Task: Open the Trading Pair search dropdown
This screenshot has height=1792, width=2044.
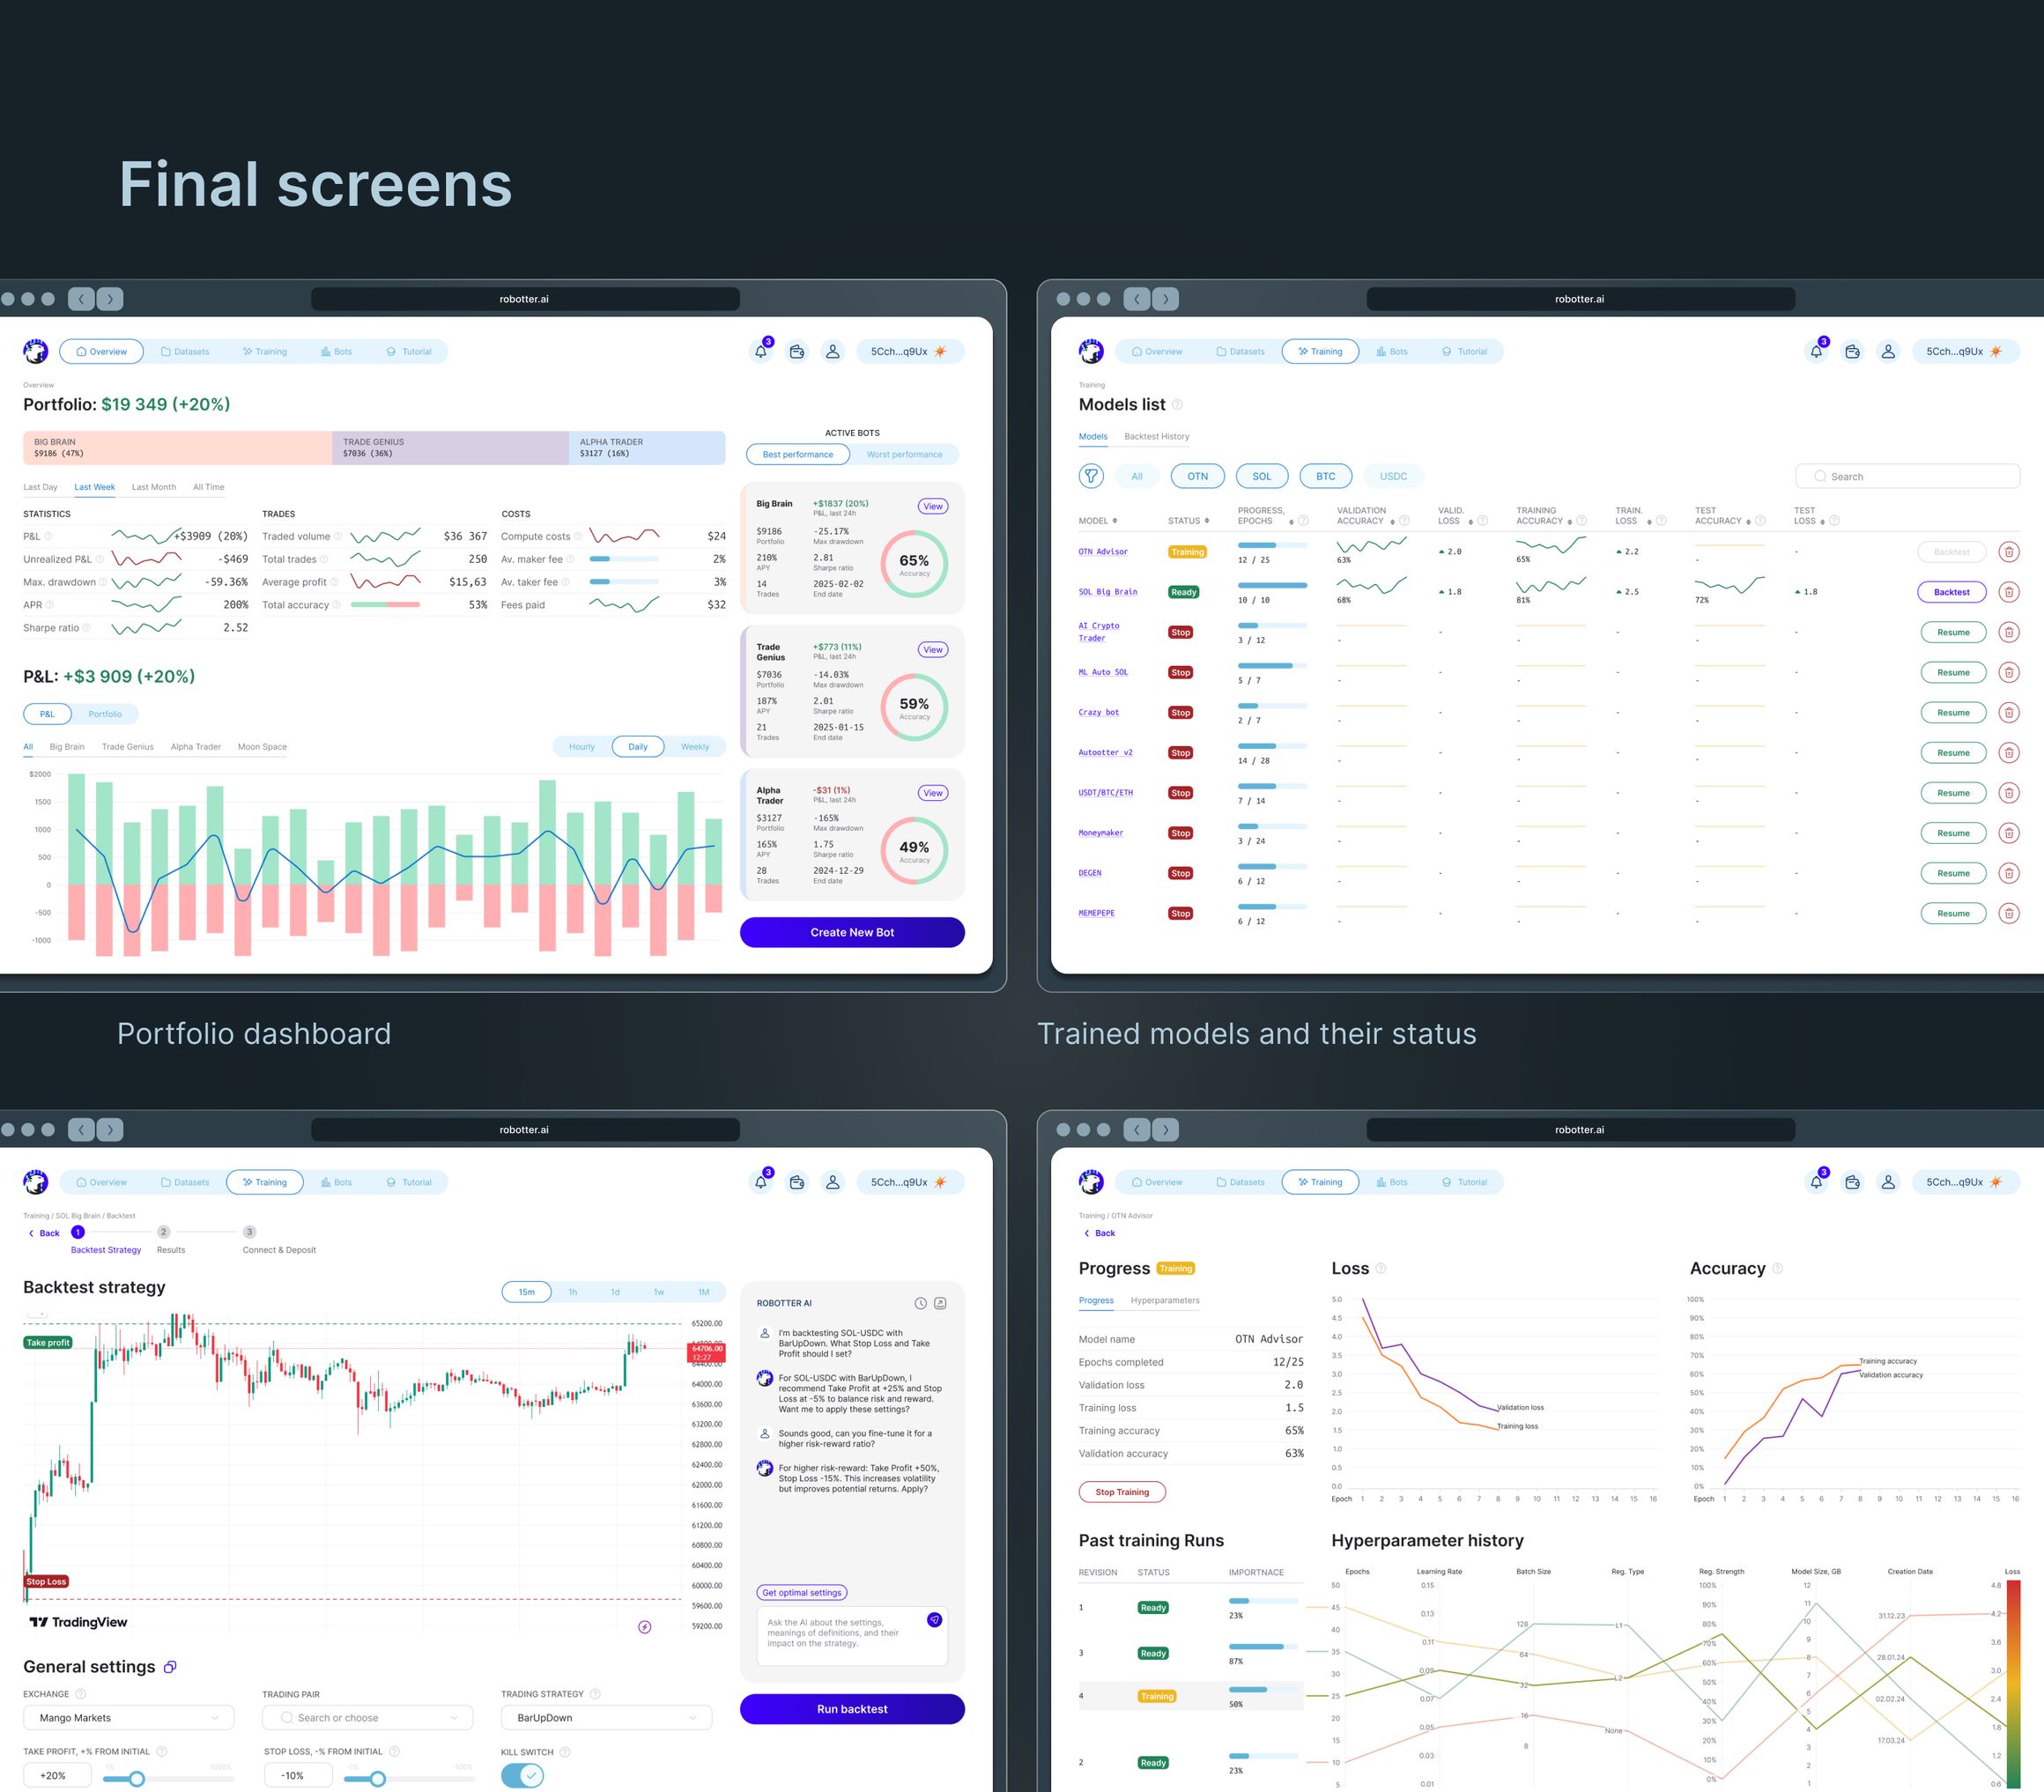Action: [x=367, y=1717]
